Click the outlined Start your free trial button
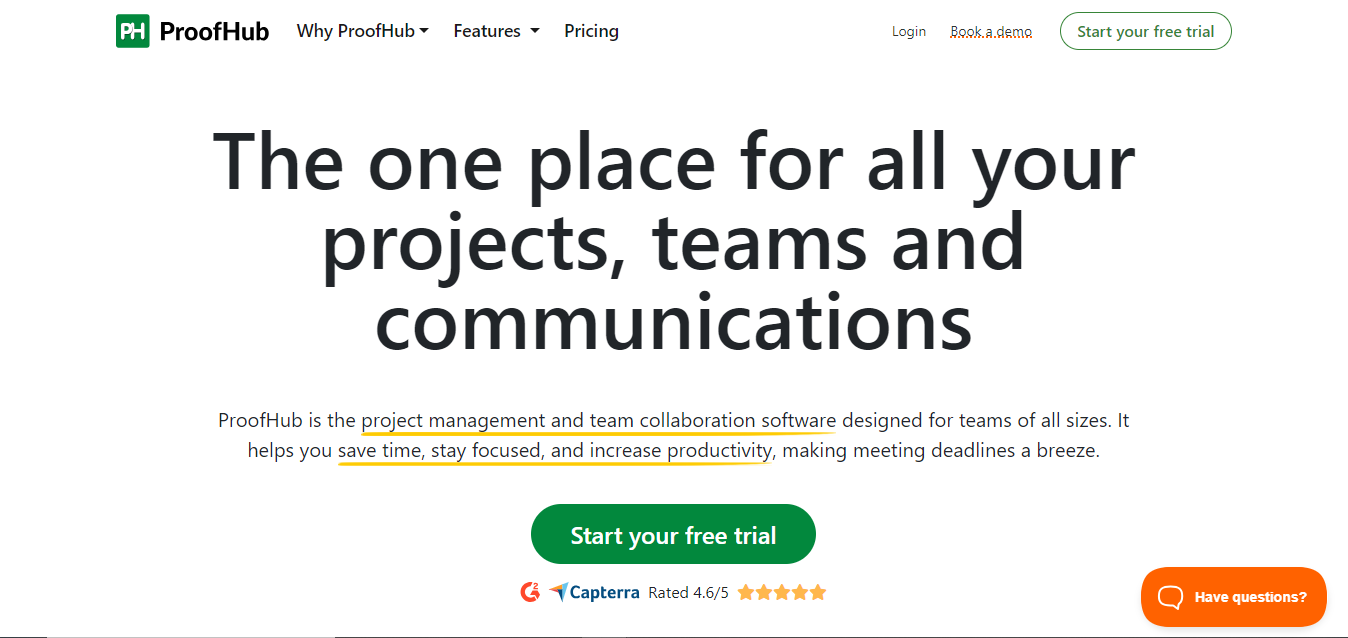 [x=1146, y=31]
